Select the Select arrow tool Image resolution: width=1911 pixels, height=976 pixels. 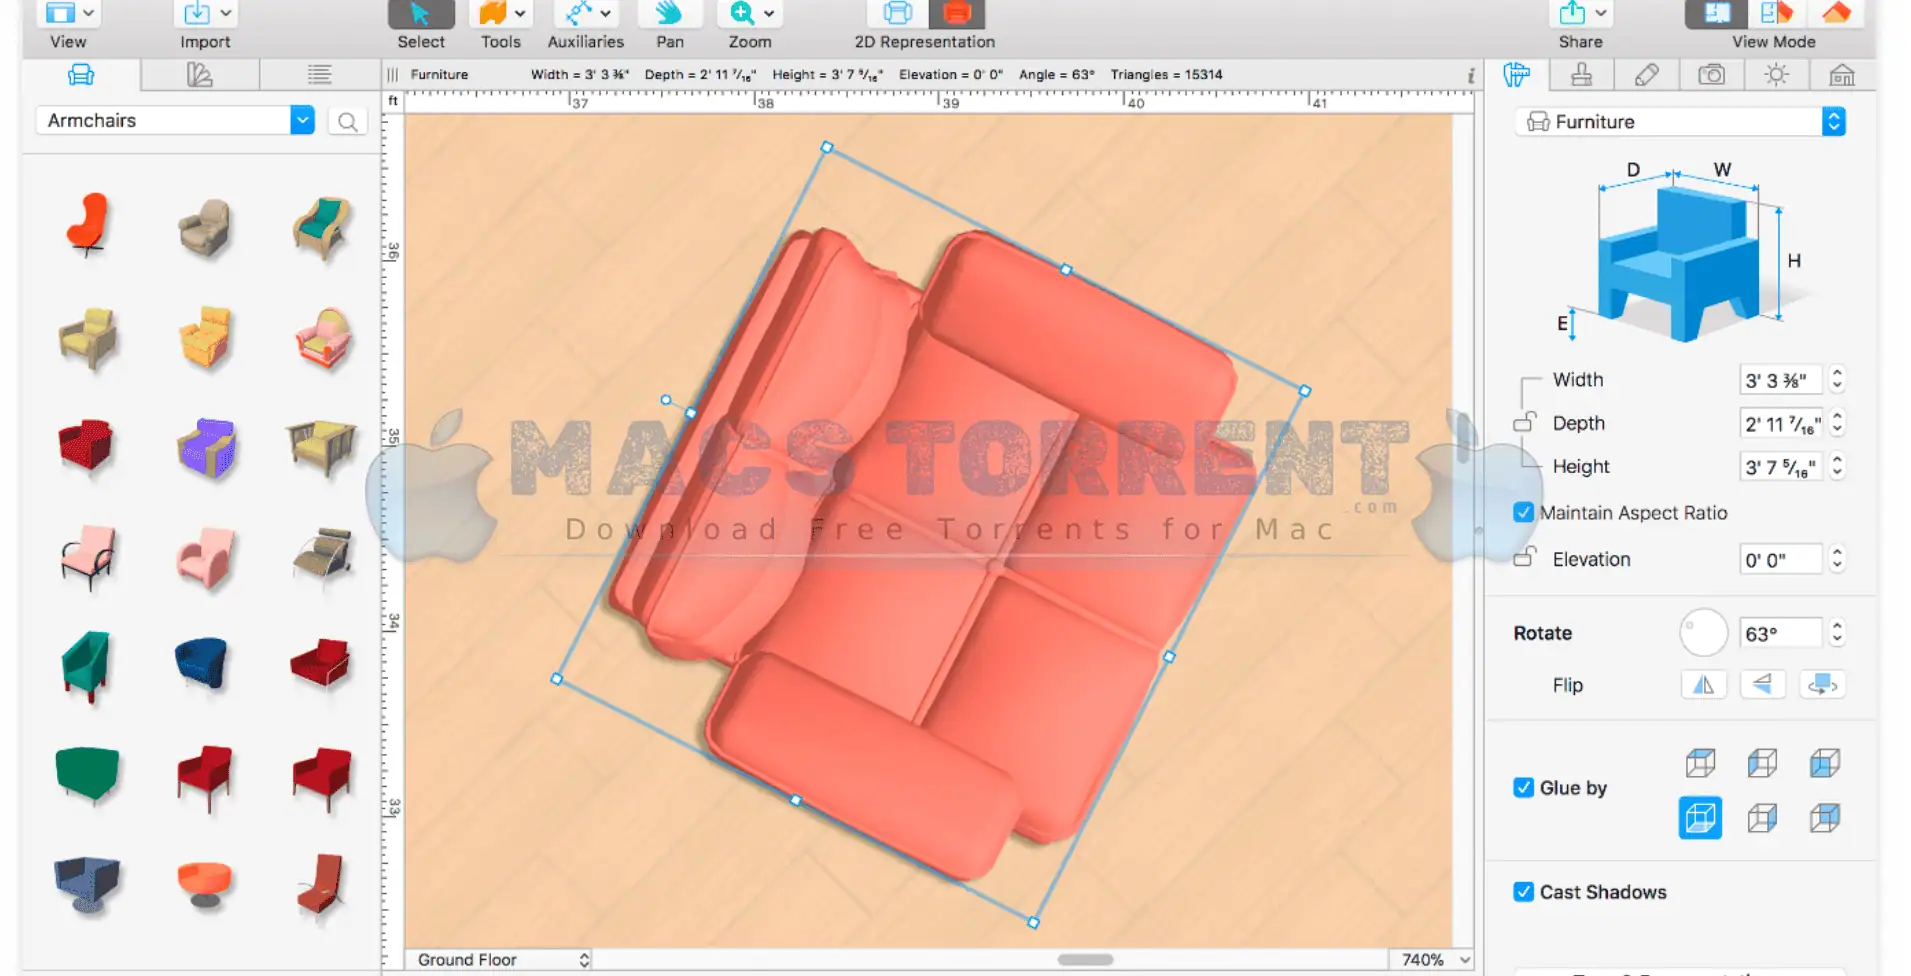pos(421,14)
